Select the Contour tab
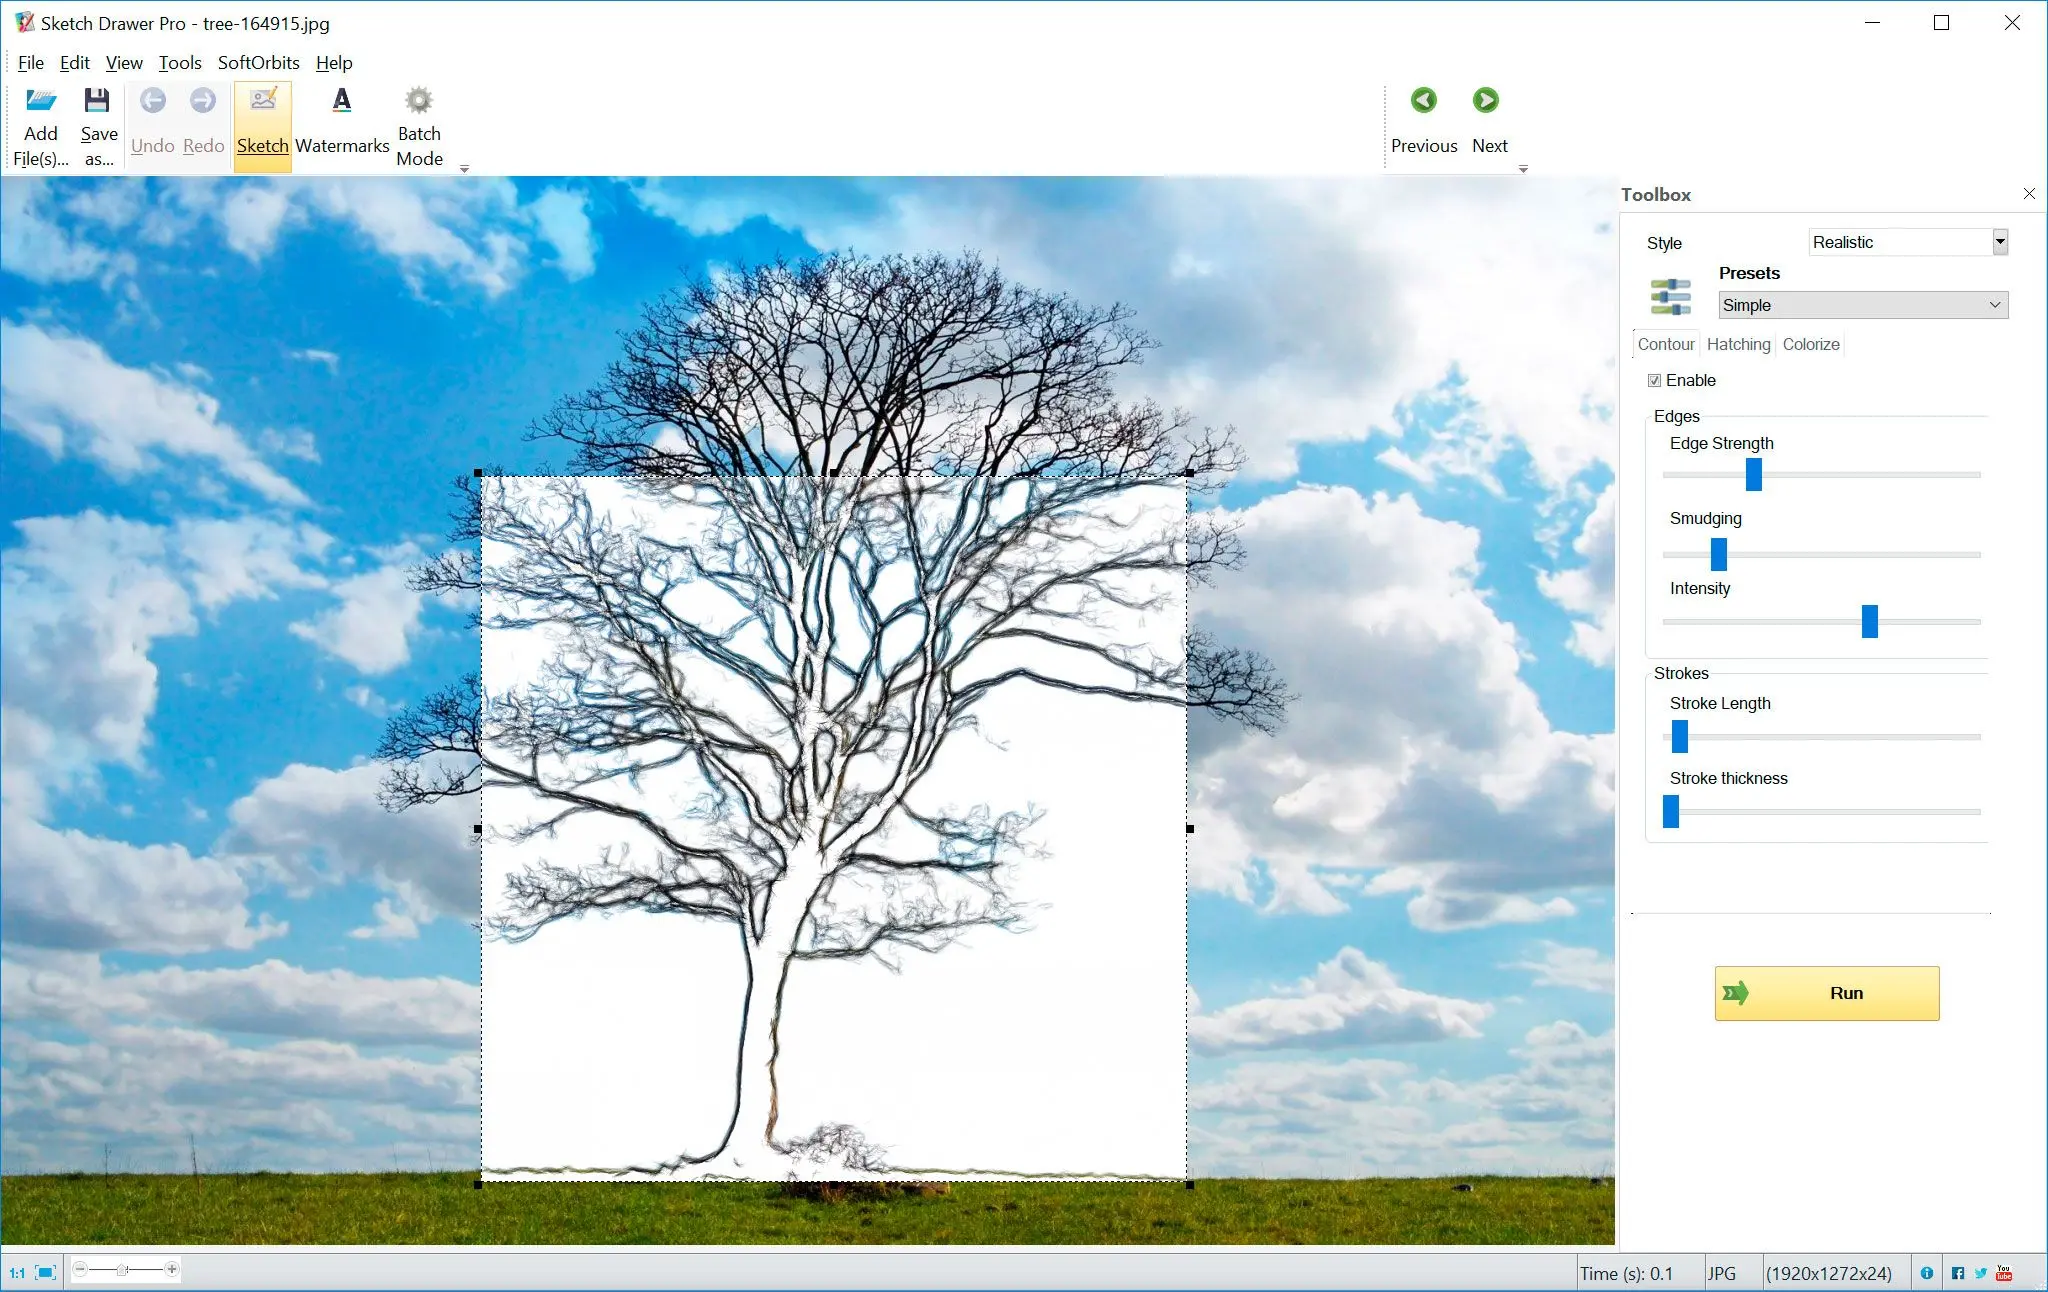Image resolution: width=2048 pixels, height=1292 pixels. (1665, 344)
